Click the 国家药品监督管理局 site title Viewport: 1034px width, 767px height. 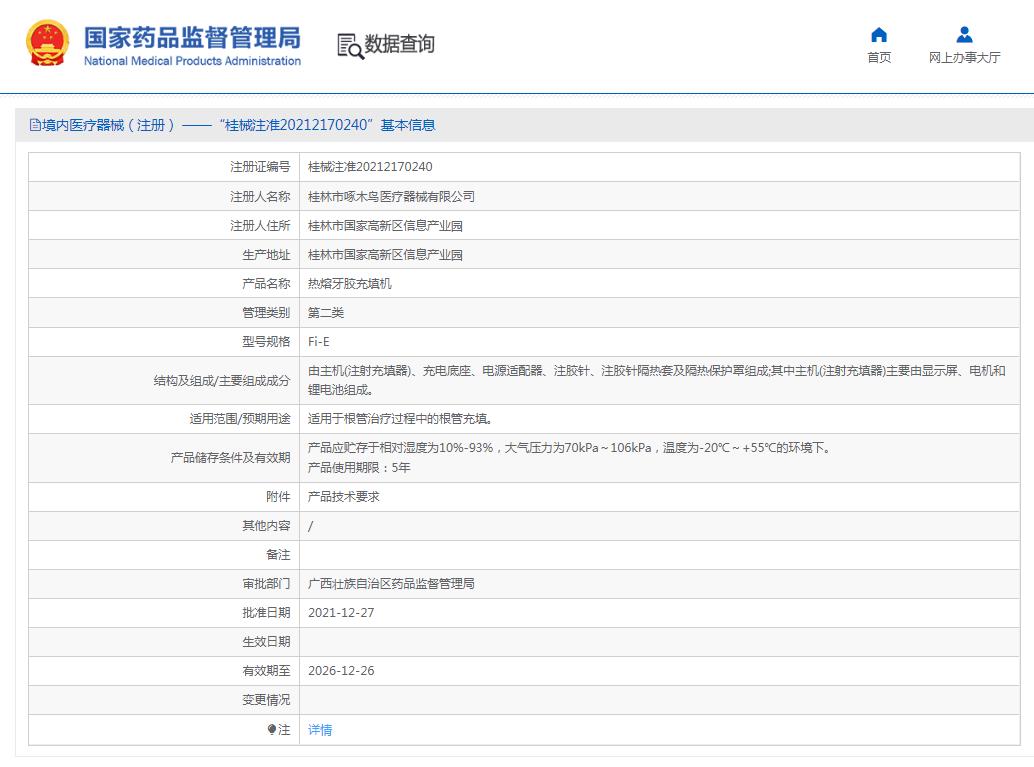coord(192,38)
